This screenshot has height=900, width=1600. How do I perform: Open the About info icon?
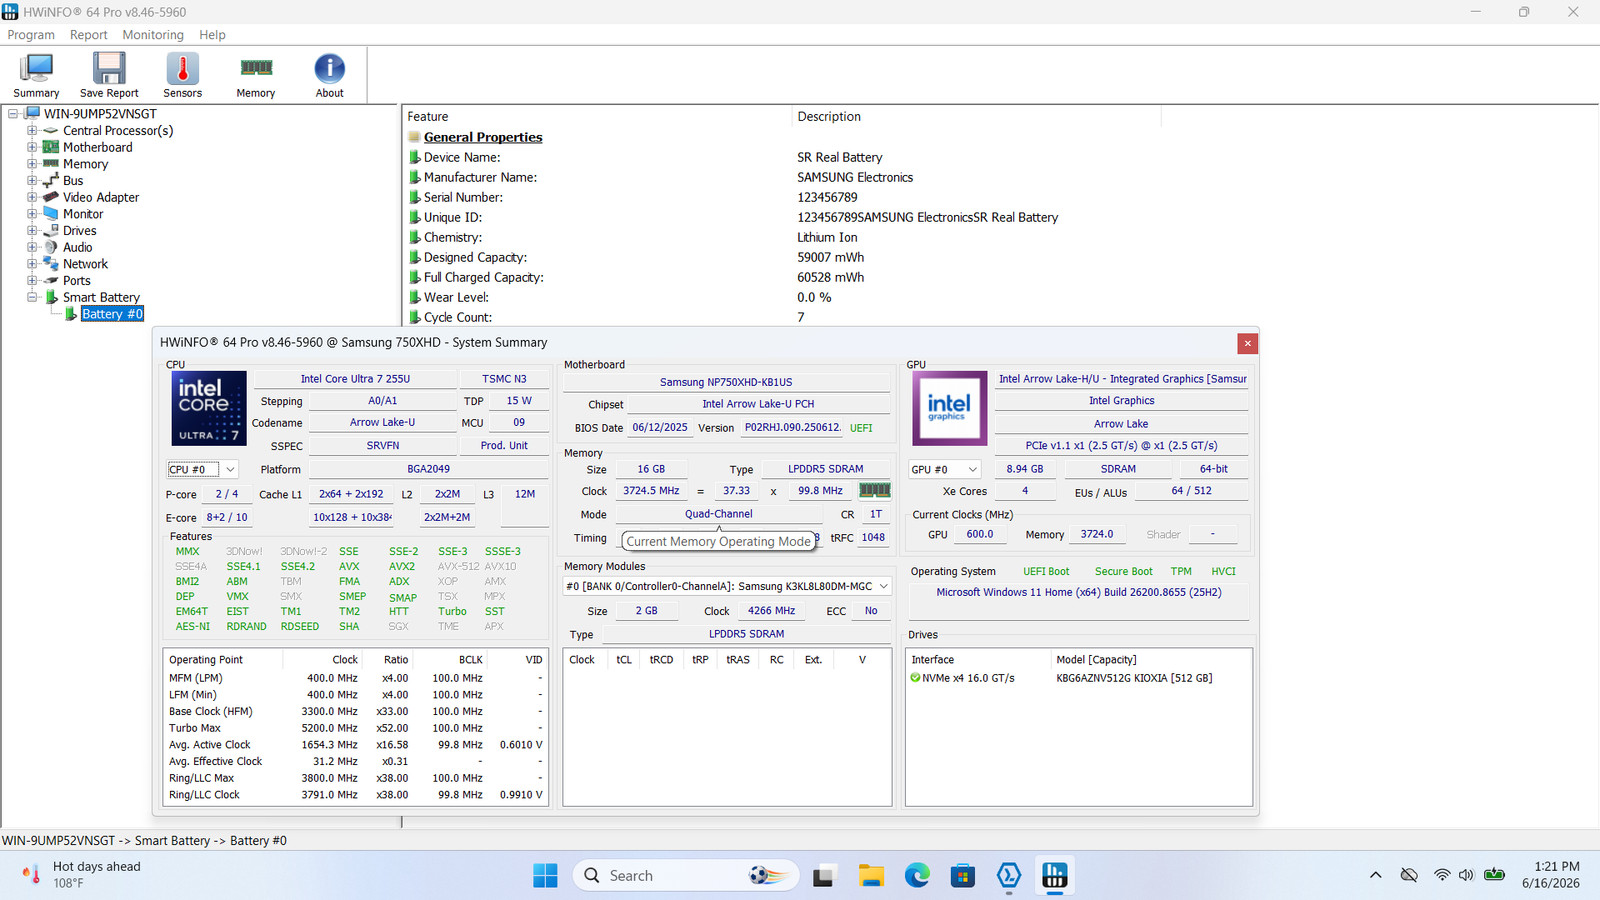[329, 75]
